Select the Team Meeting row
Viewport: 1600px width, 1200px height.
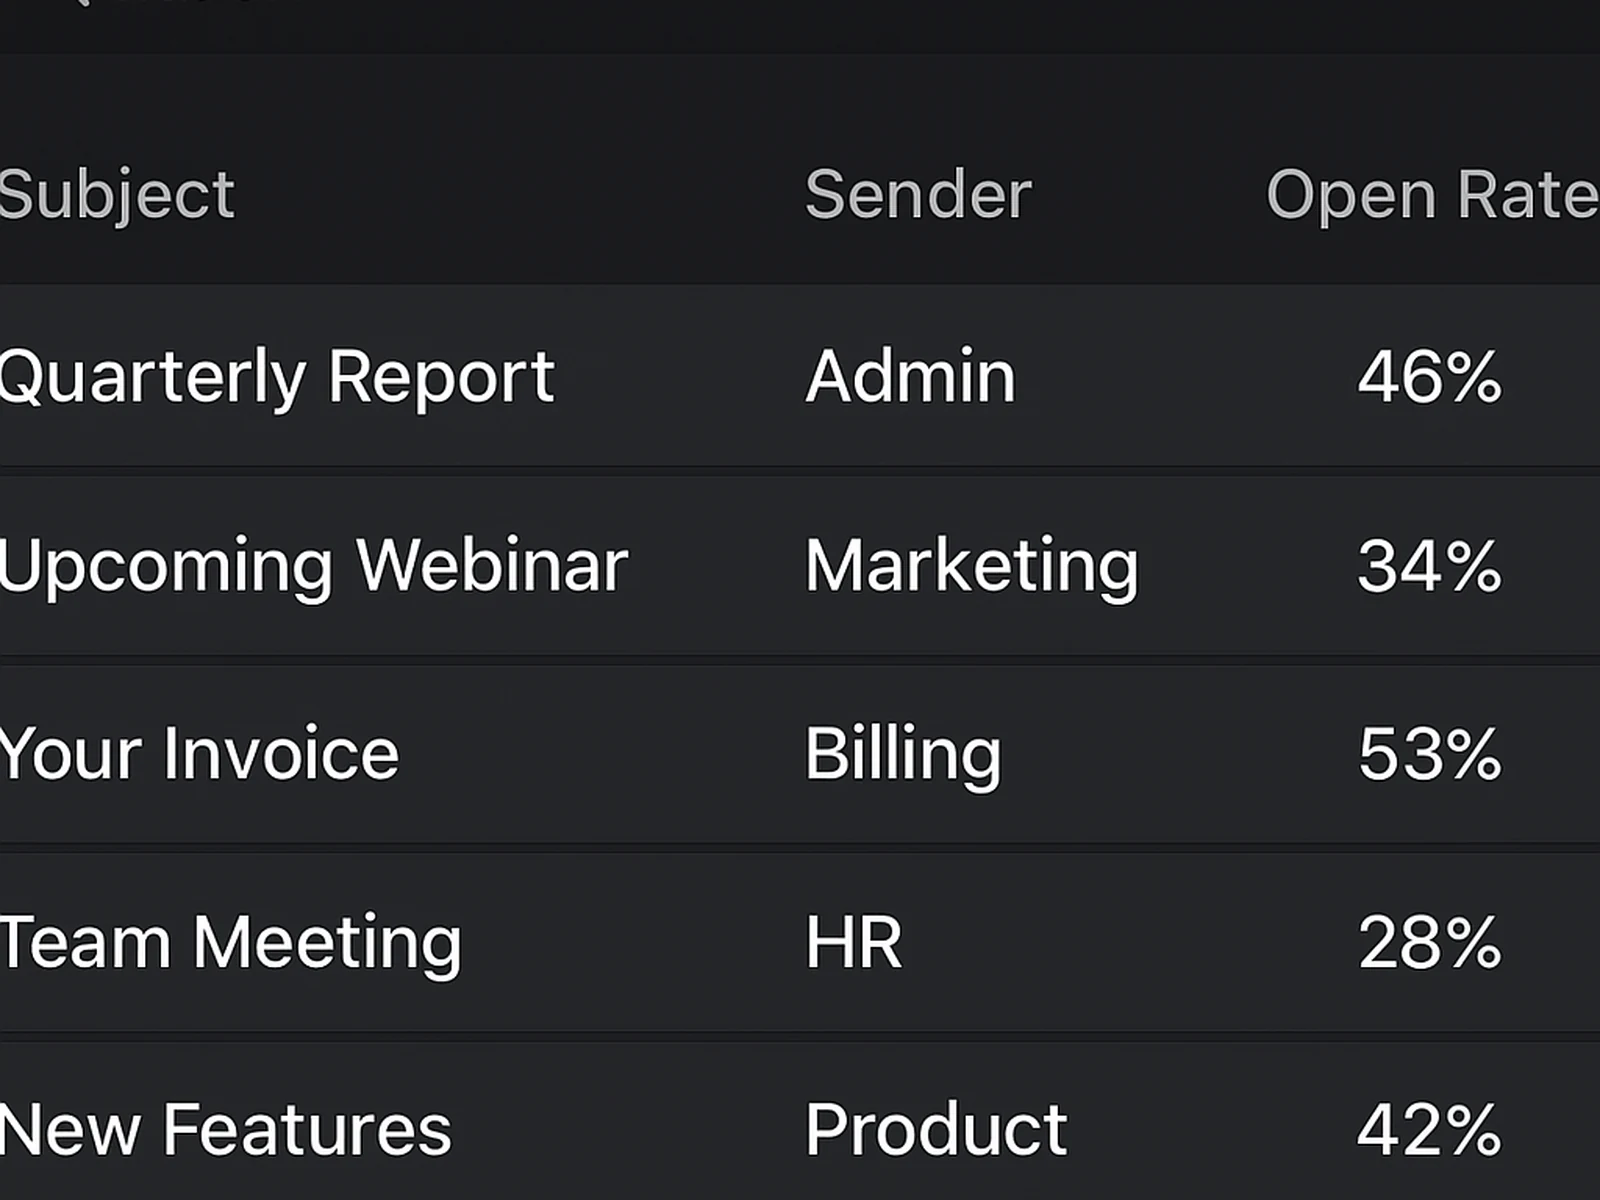point(700,938)
